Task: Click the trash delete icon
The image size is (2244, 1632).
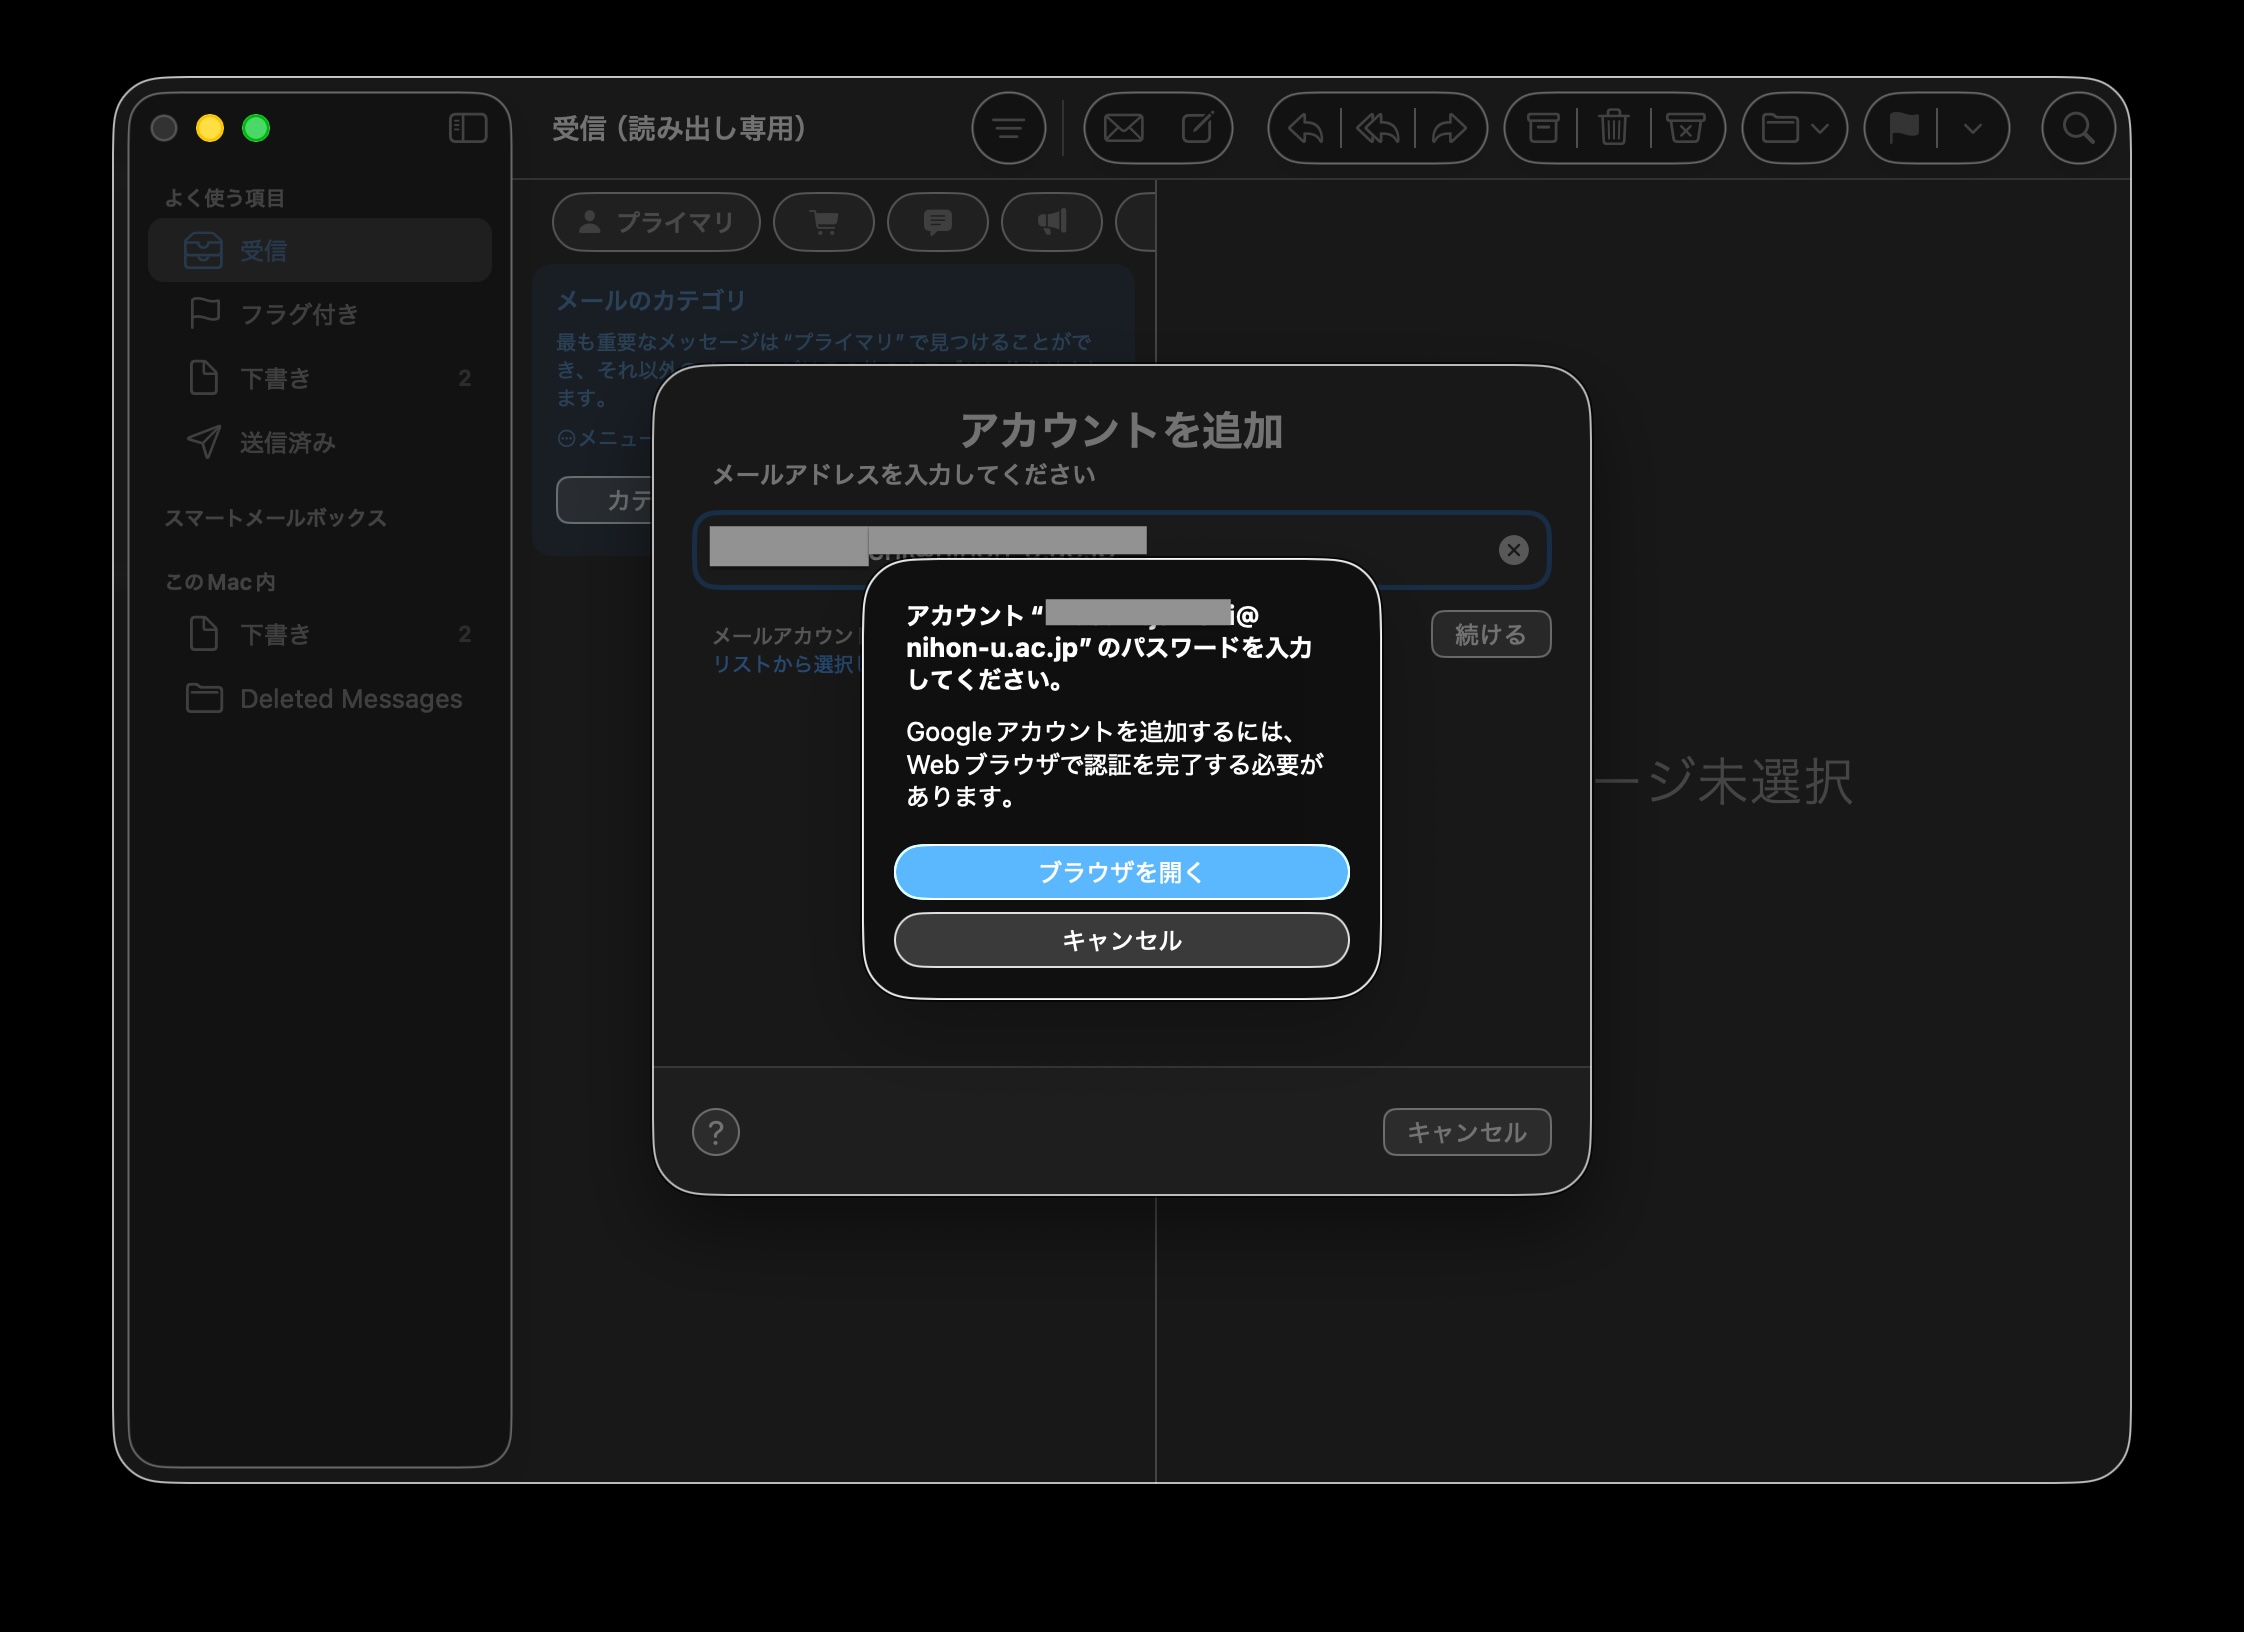Action: tap(1613, 128)
